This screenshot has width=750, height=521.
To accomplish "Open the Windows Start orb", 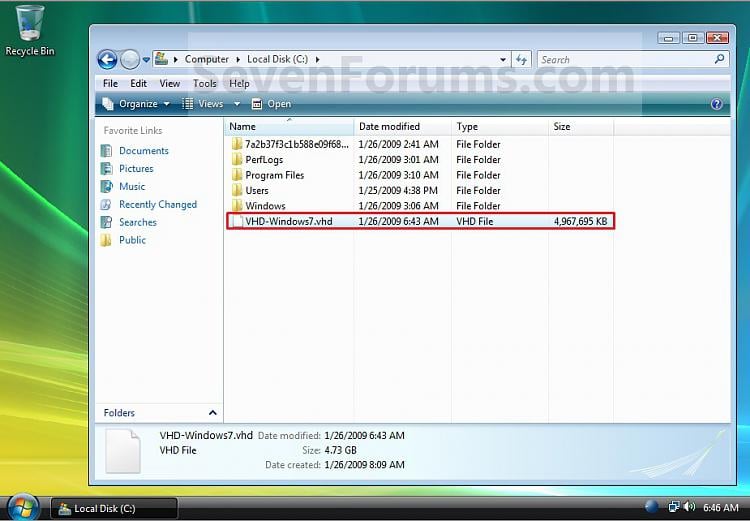I will (x=22, y=508).
